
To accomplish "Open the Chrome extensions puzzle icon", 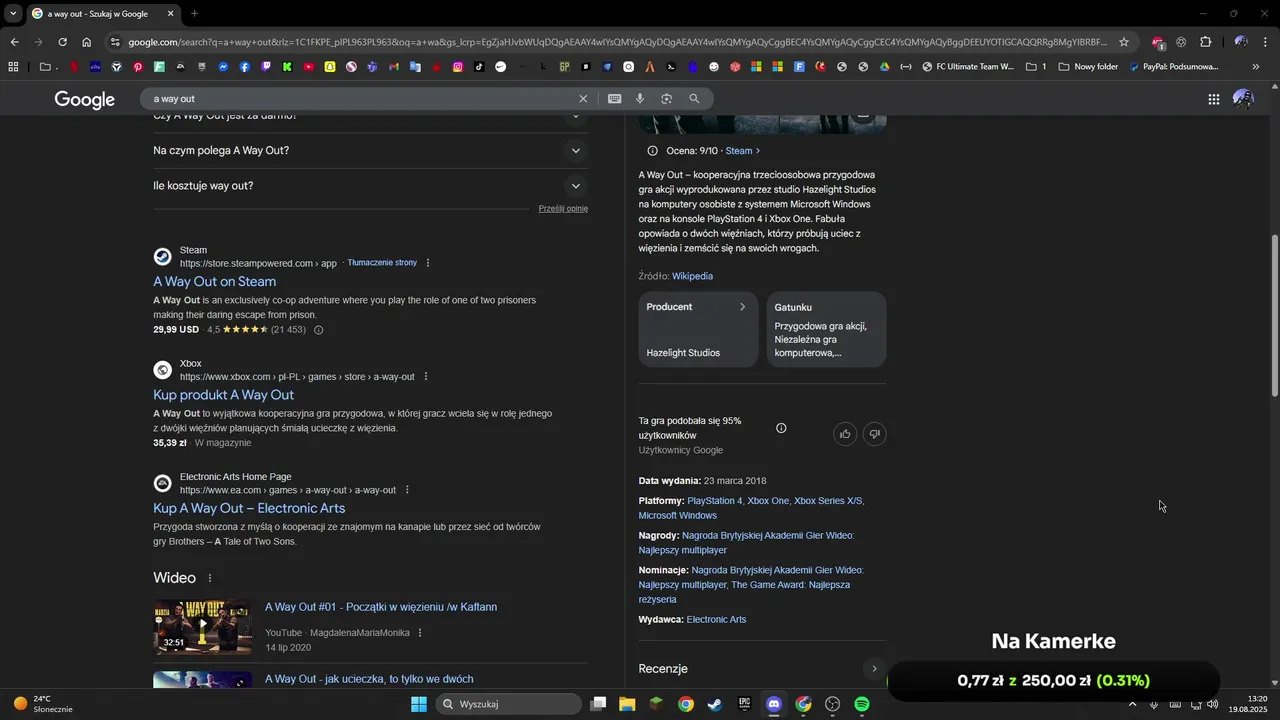I will point(1206,42).
